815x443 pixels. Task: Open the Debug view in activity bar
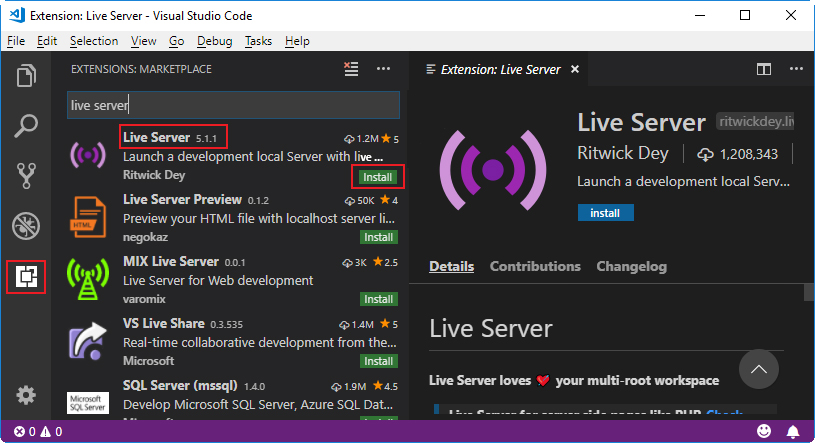point(26,226)
